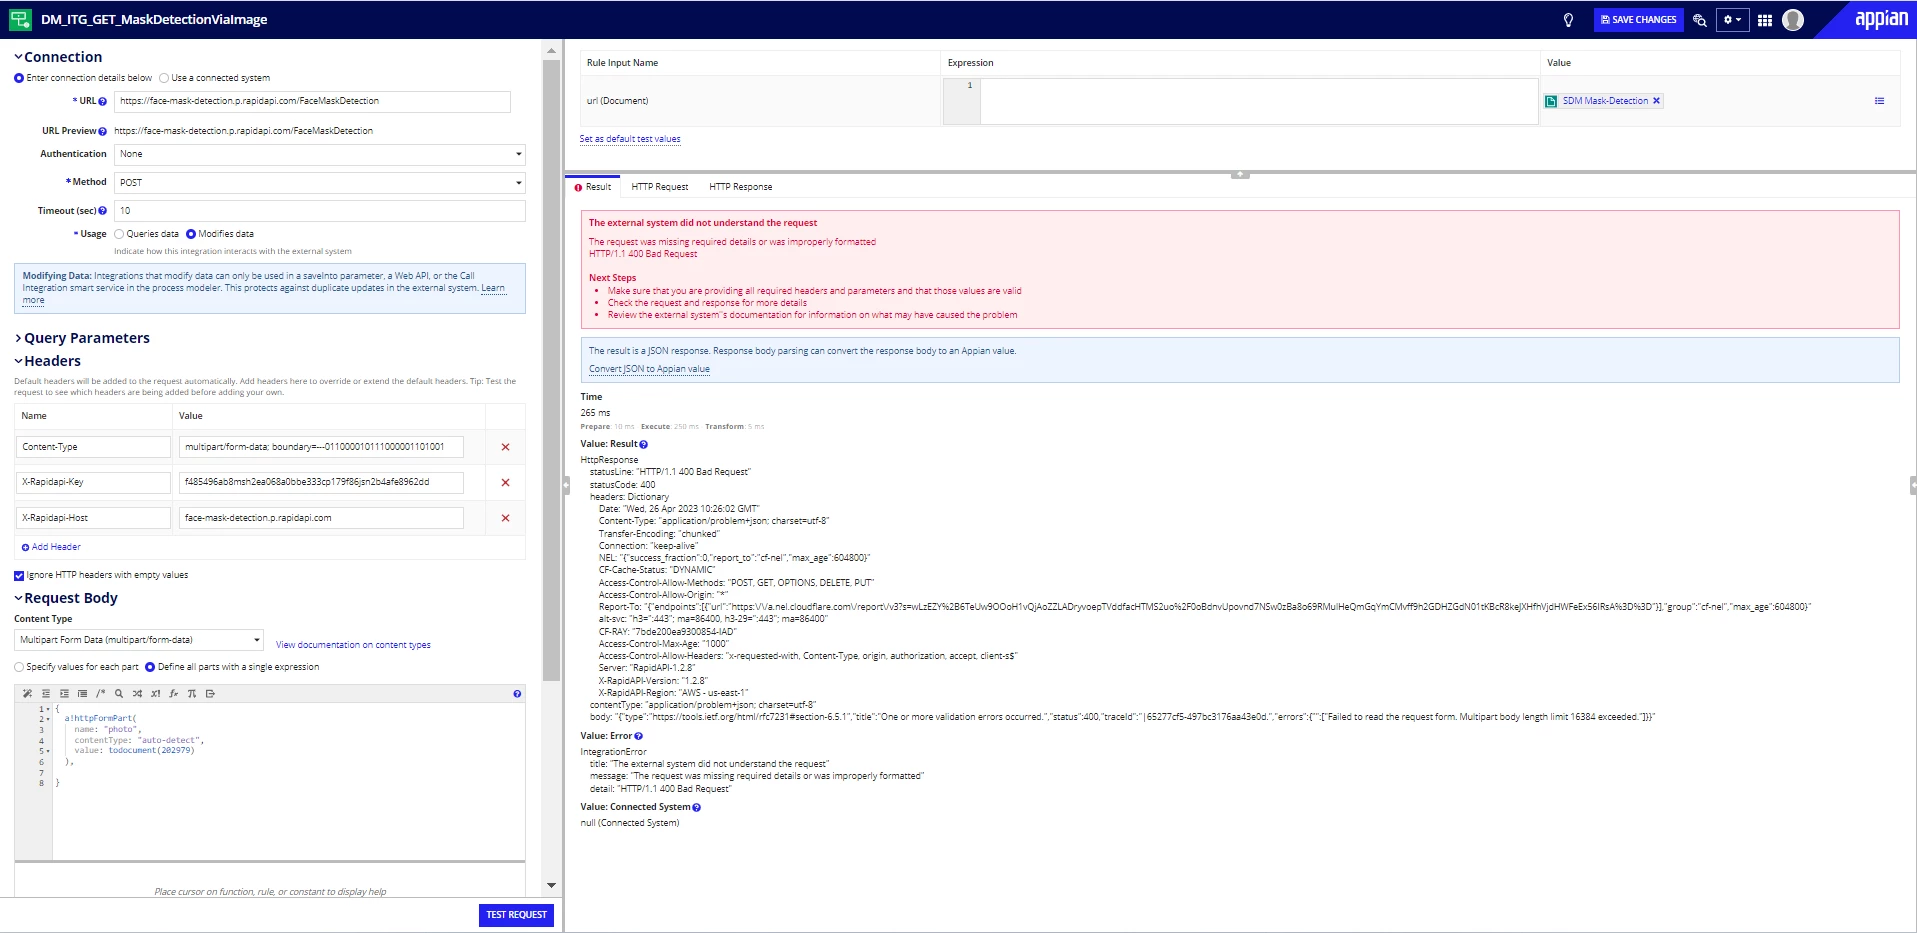Image resolution: width=1917 pixels, height=933 pixels.
Task: Click the search icon in expression editor
Action: click(119, 693)
